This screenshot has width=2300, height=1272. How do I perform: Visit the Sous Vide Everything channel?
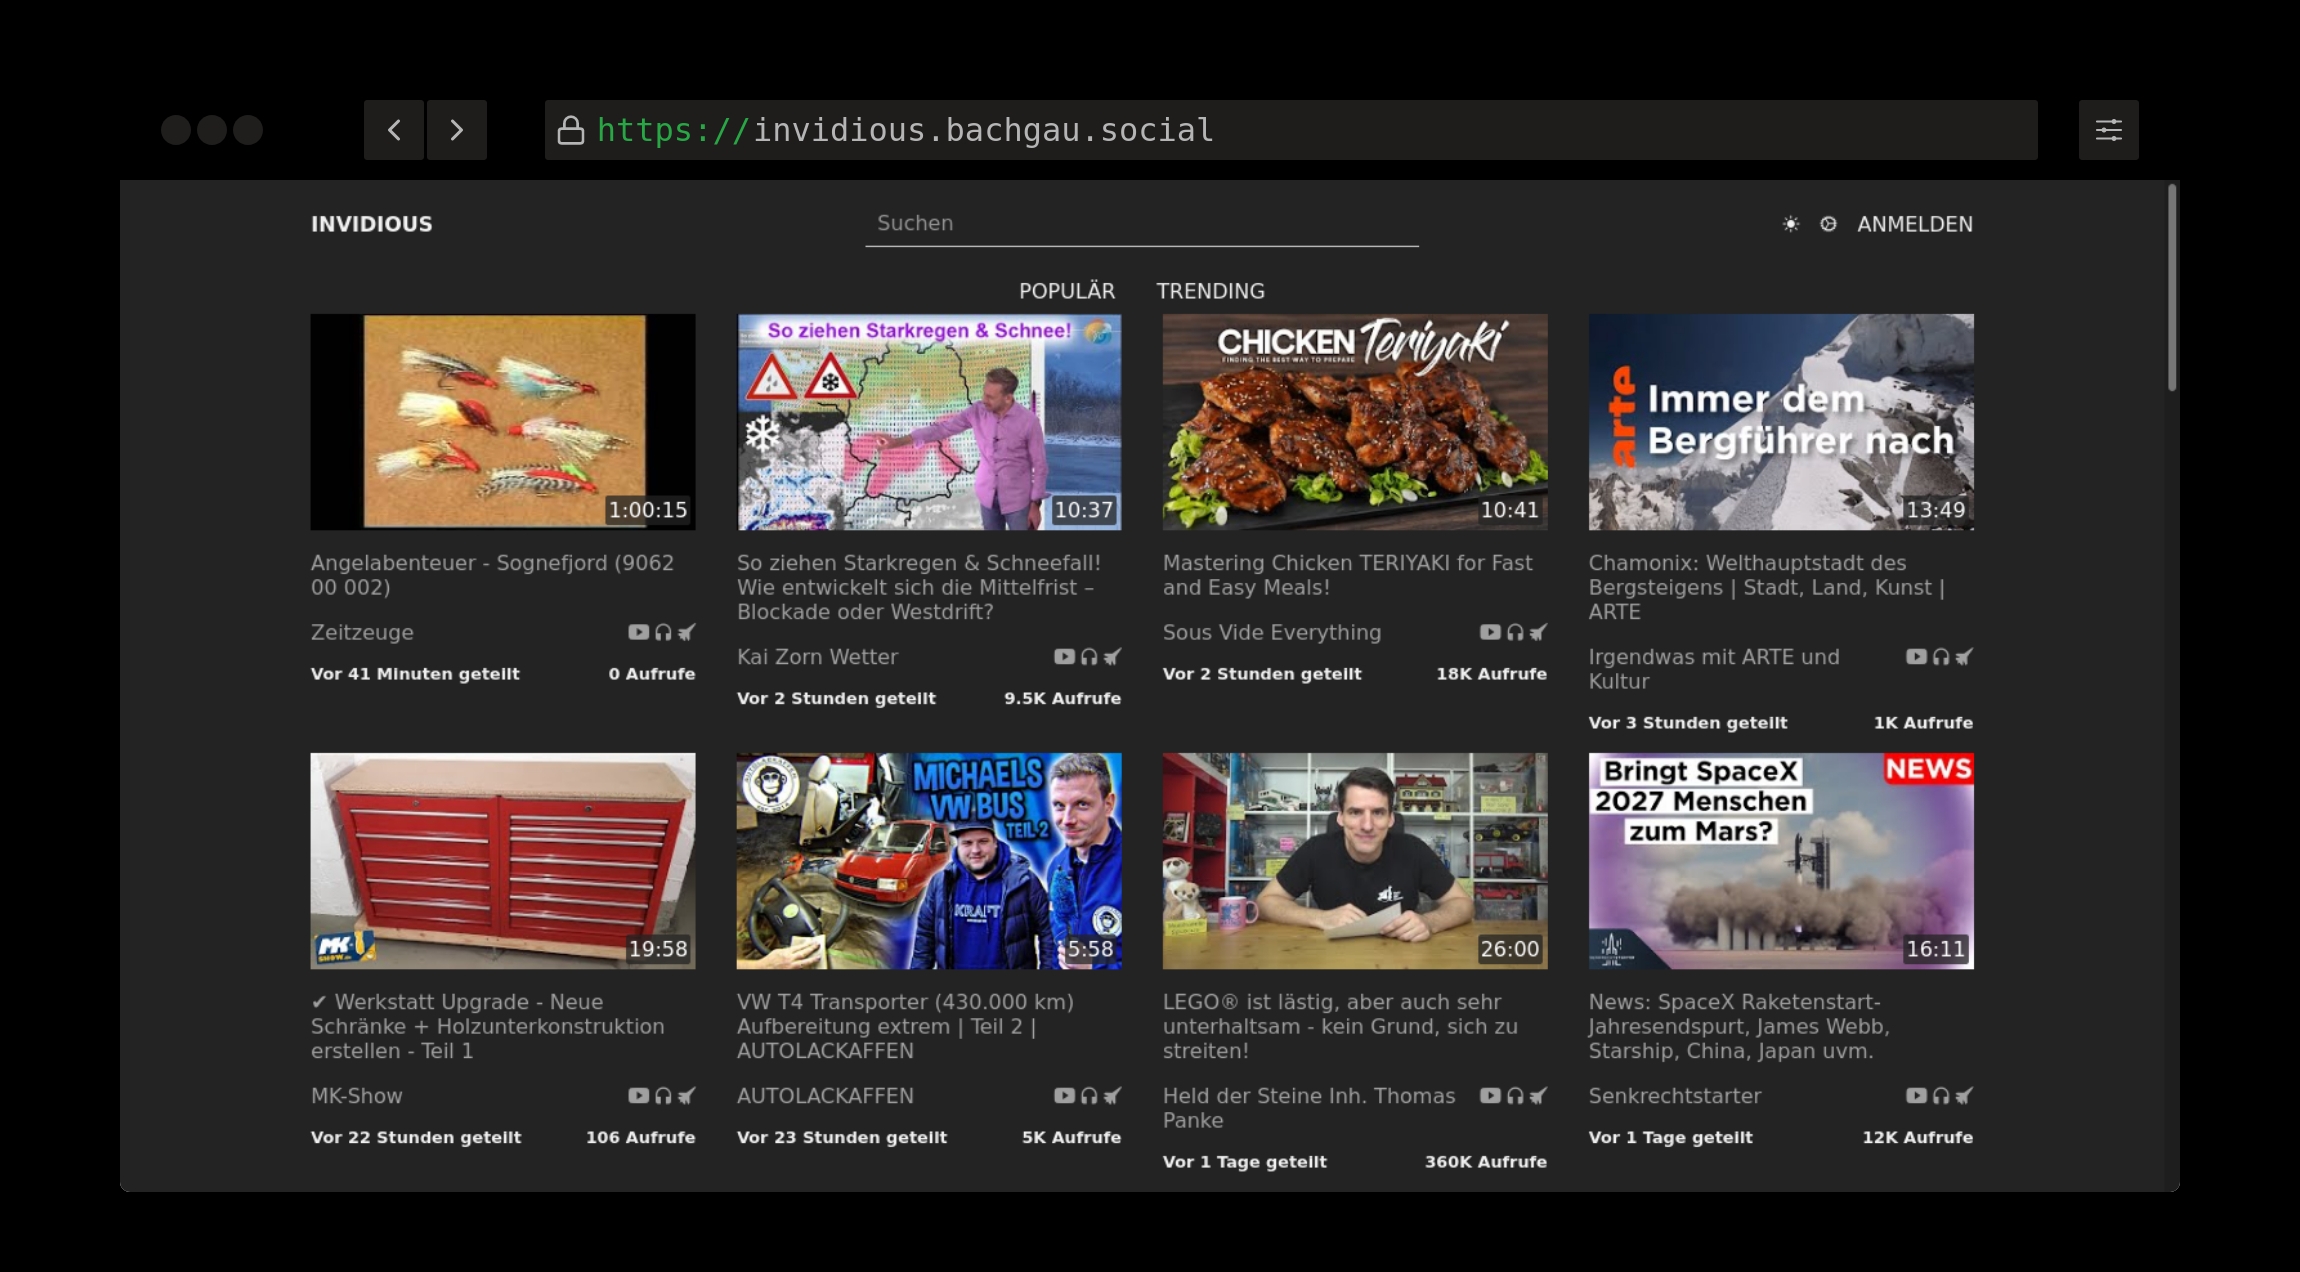1271,632
